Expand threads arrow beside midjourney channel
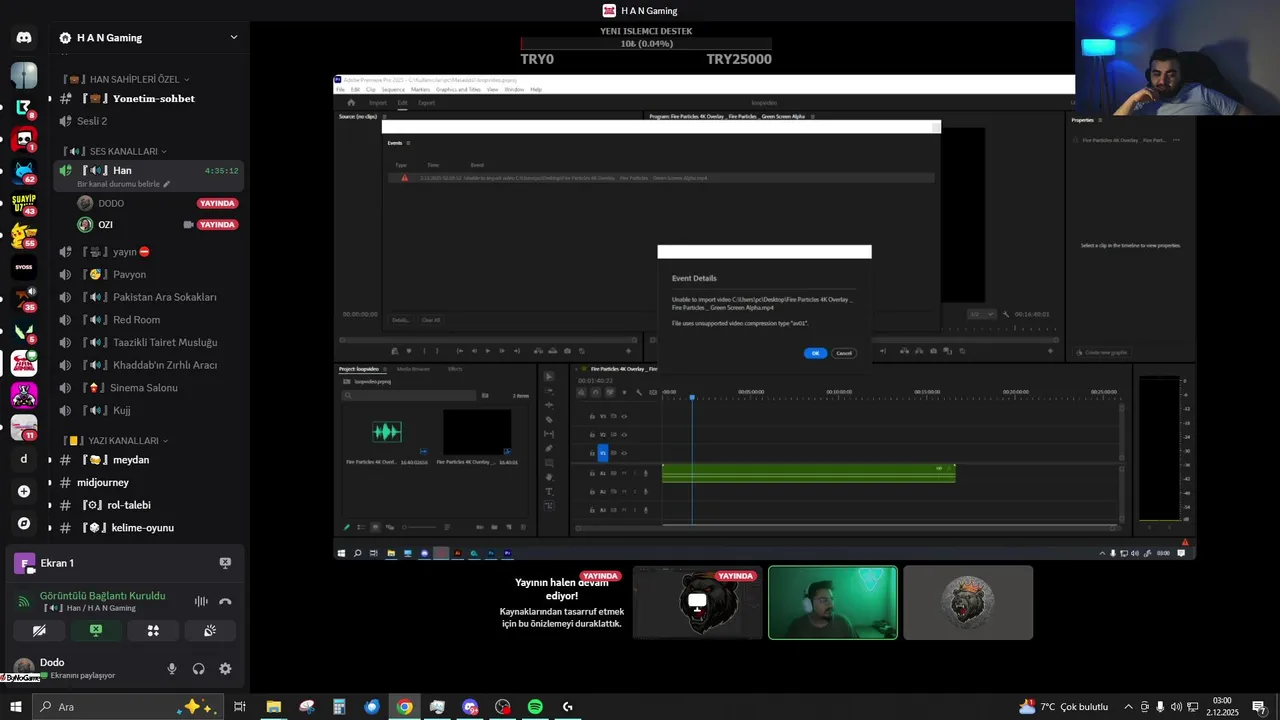The width and height of the screenshot is (1280, 720). click(50, 482)
